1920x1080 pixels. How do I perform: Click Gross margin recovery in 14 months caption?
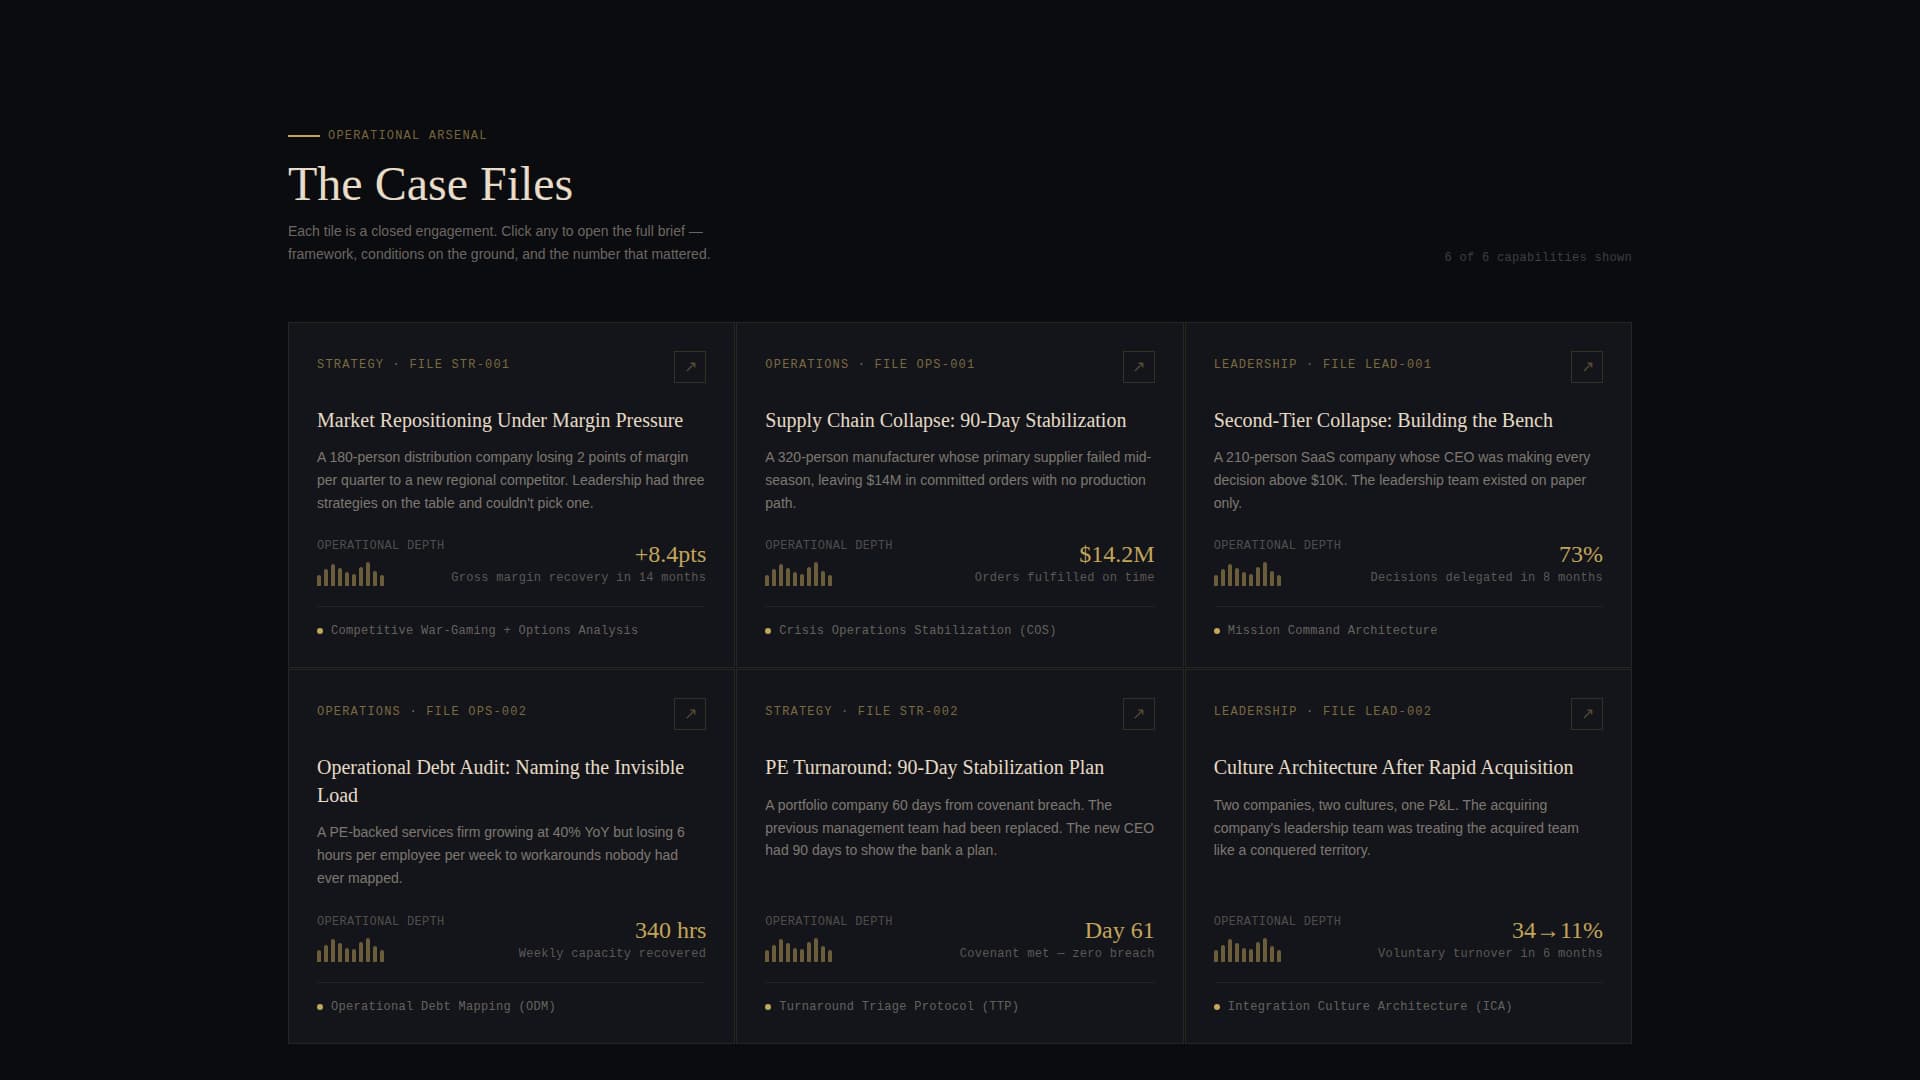tap(578, 578)
